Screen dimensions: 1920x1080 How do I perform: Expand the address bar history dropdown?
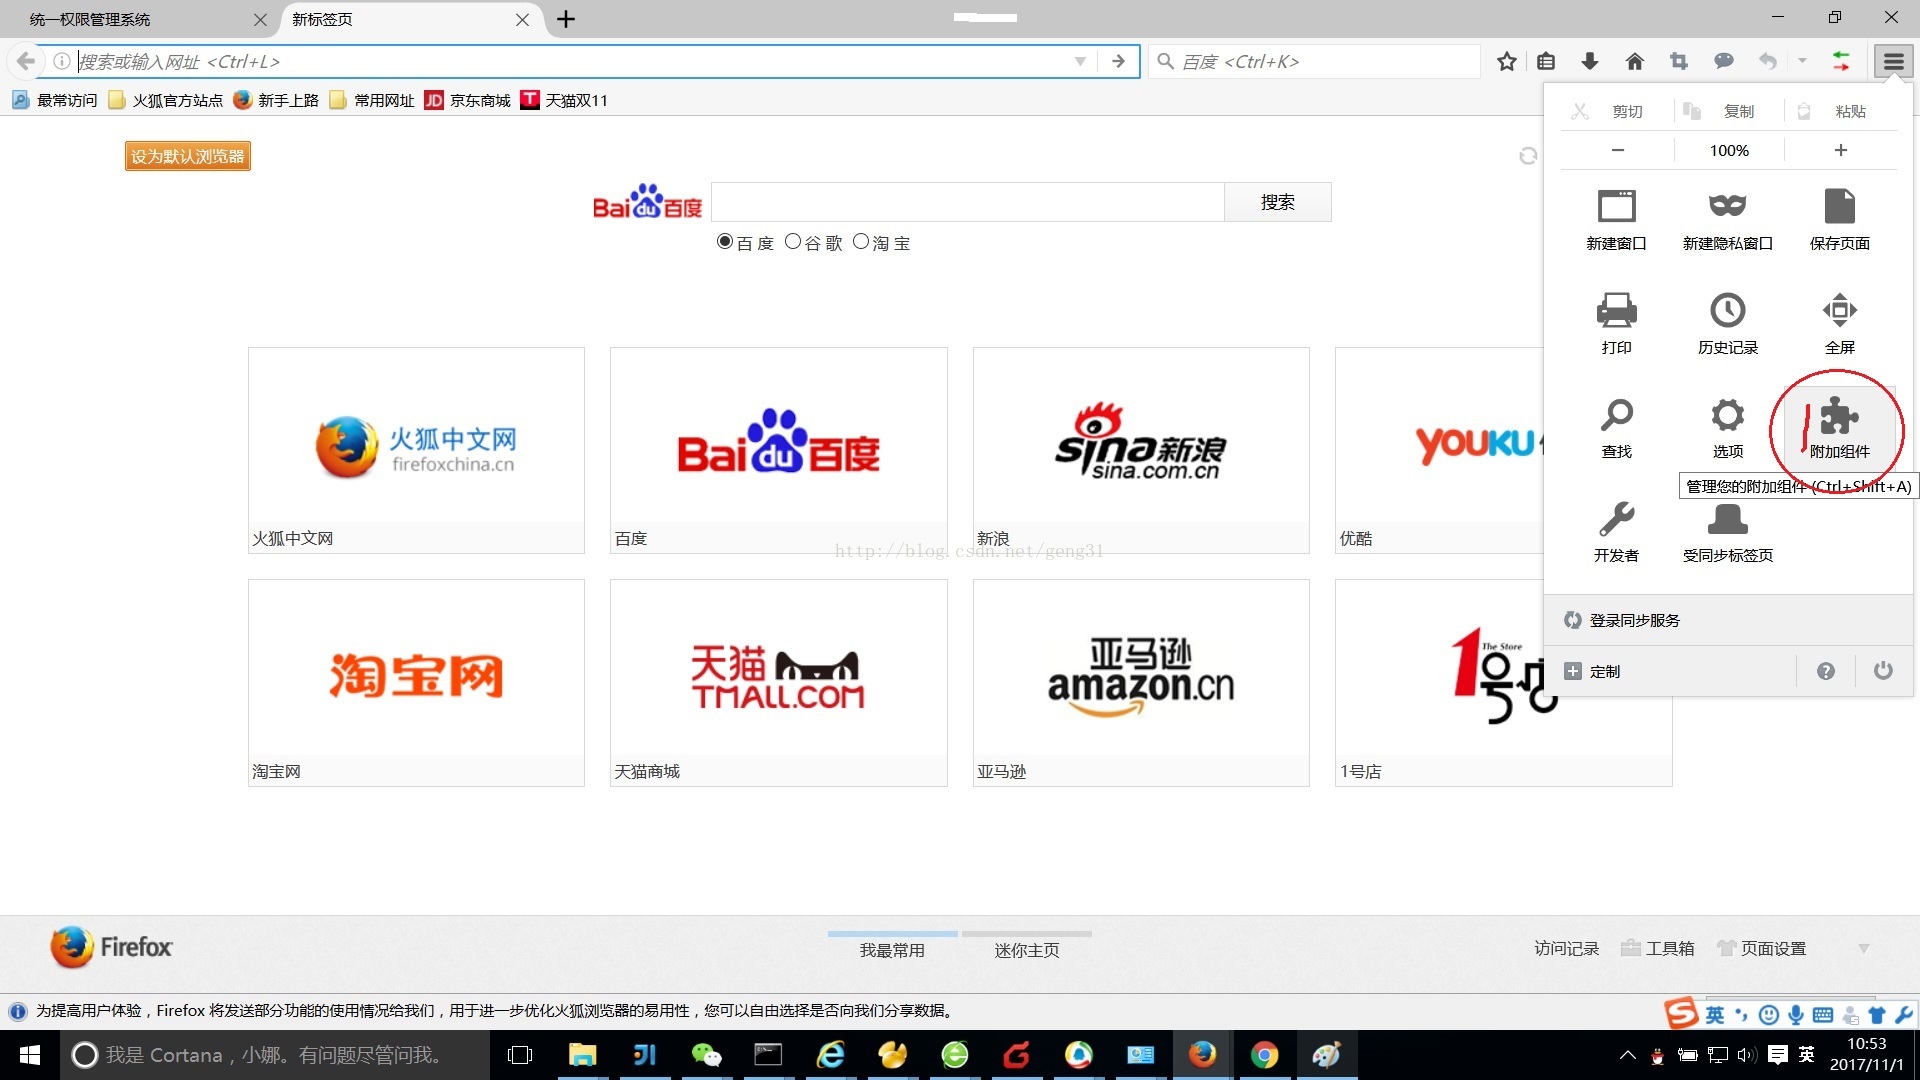coord(1080,62)
